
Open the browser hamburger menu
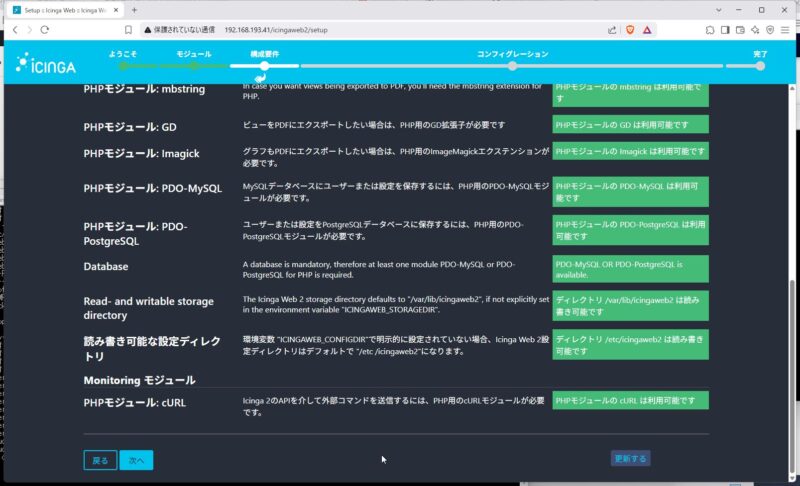(785, 30)
